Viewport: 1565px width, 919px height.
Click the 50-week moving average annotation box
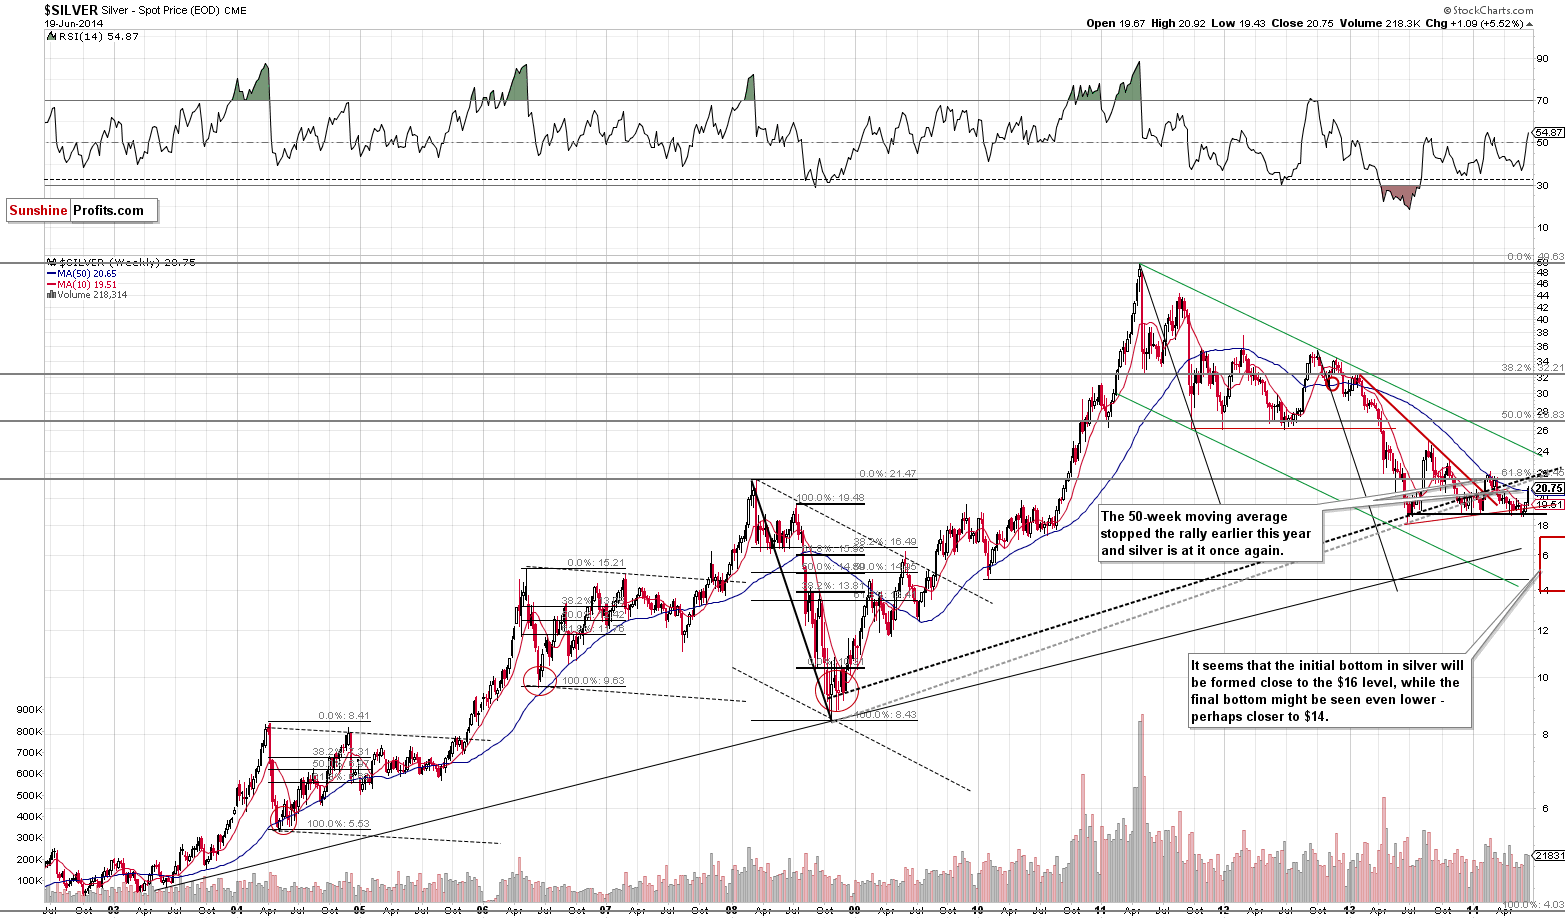[1210, 534]
